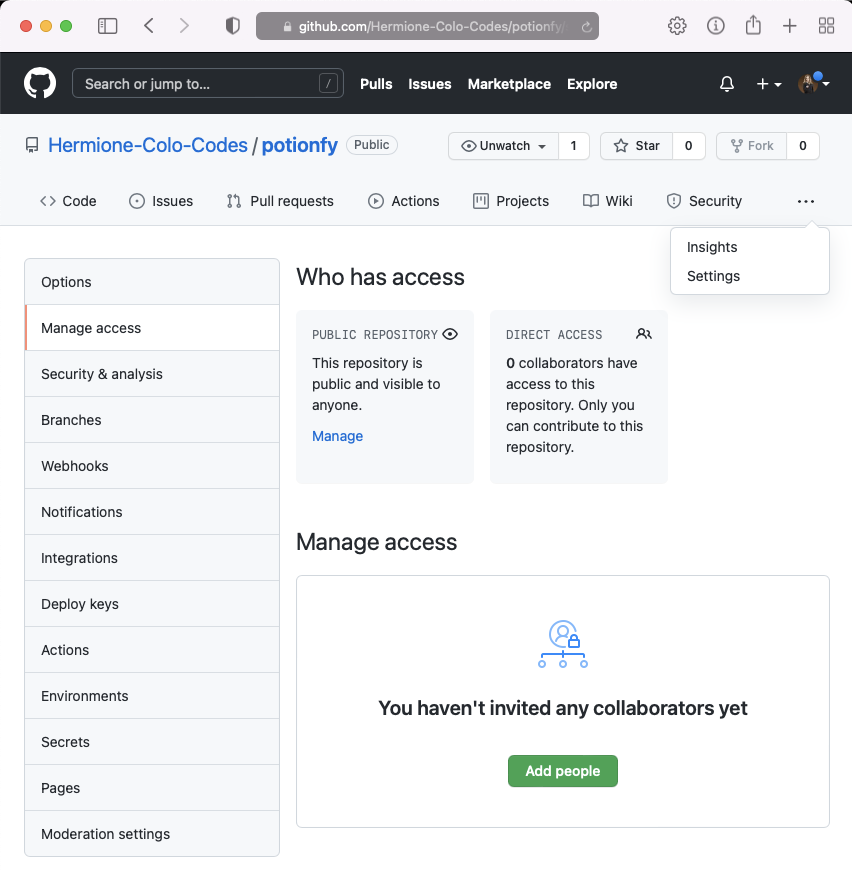Click the privacy shield icon in Safari

coord(233,26)
